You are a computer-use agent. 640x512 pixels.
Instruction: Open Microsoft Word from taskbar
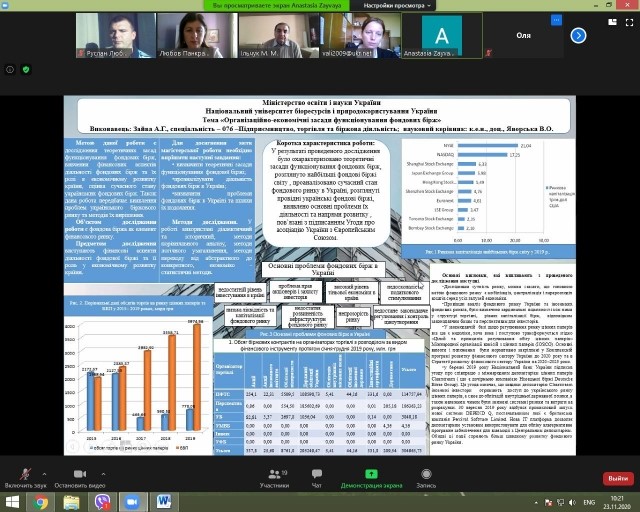pyautogui.click(x=163, y=502)
